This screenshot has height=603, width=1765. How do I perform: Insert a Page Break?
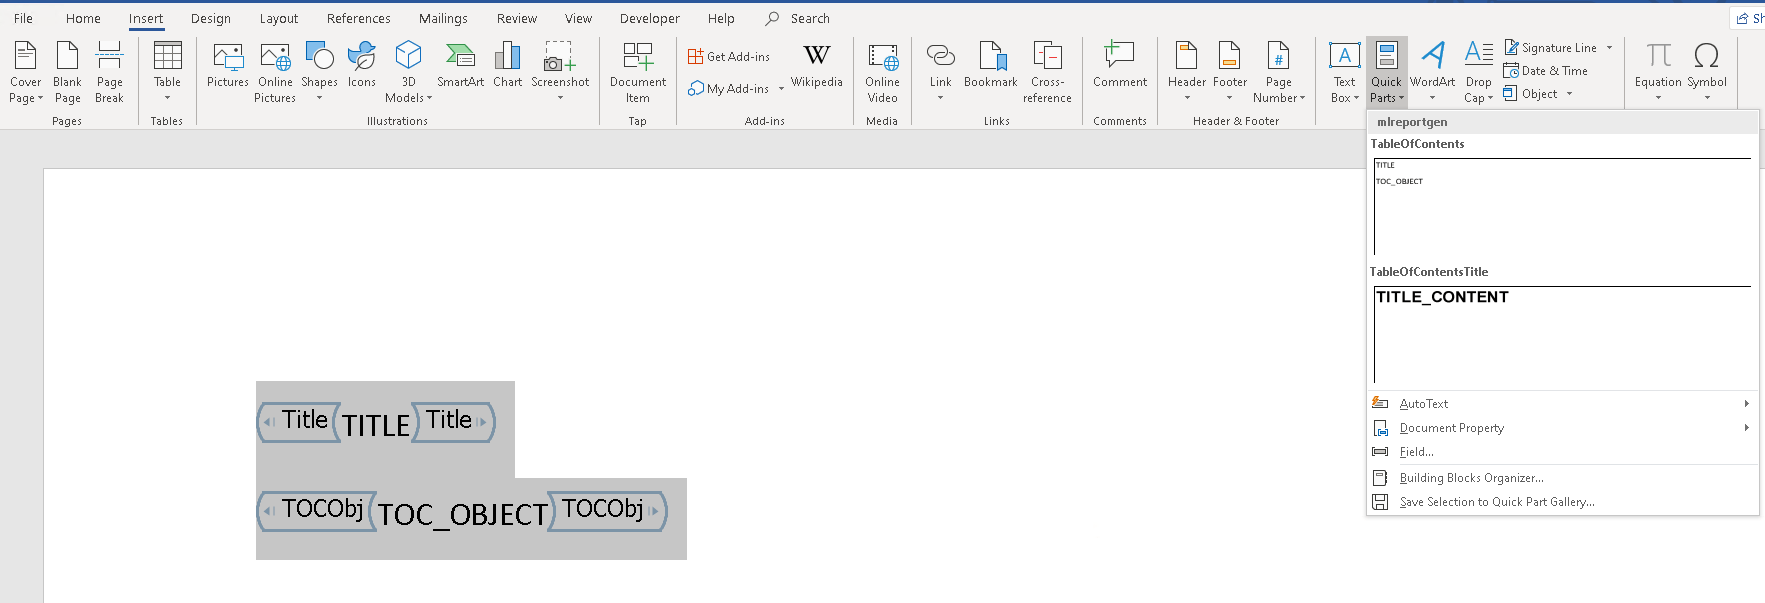109,72
